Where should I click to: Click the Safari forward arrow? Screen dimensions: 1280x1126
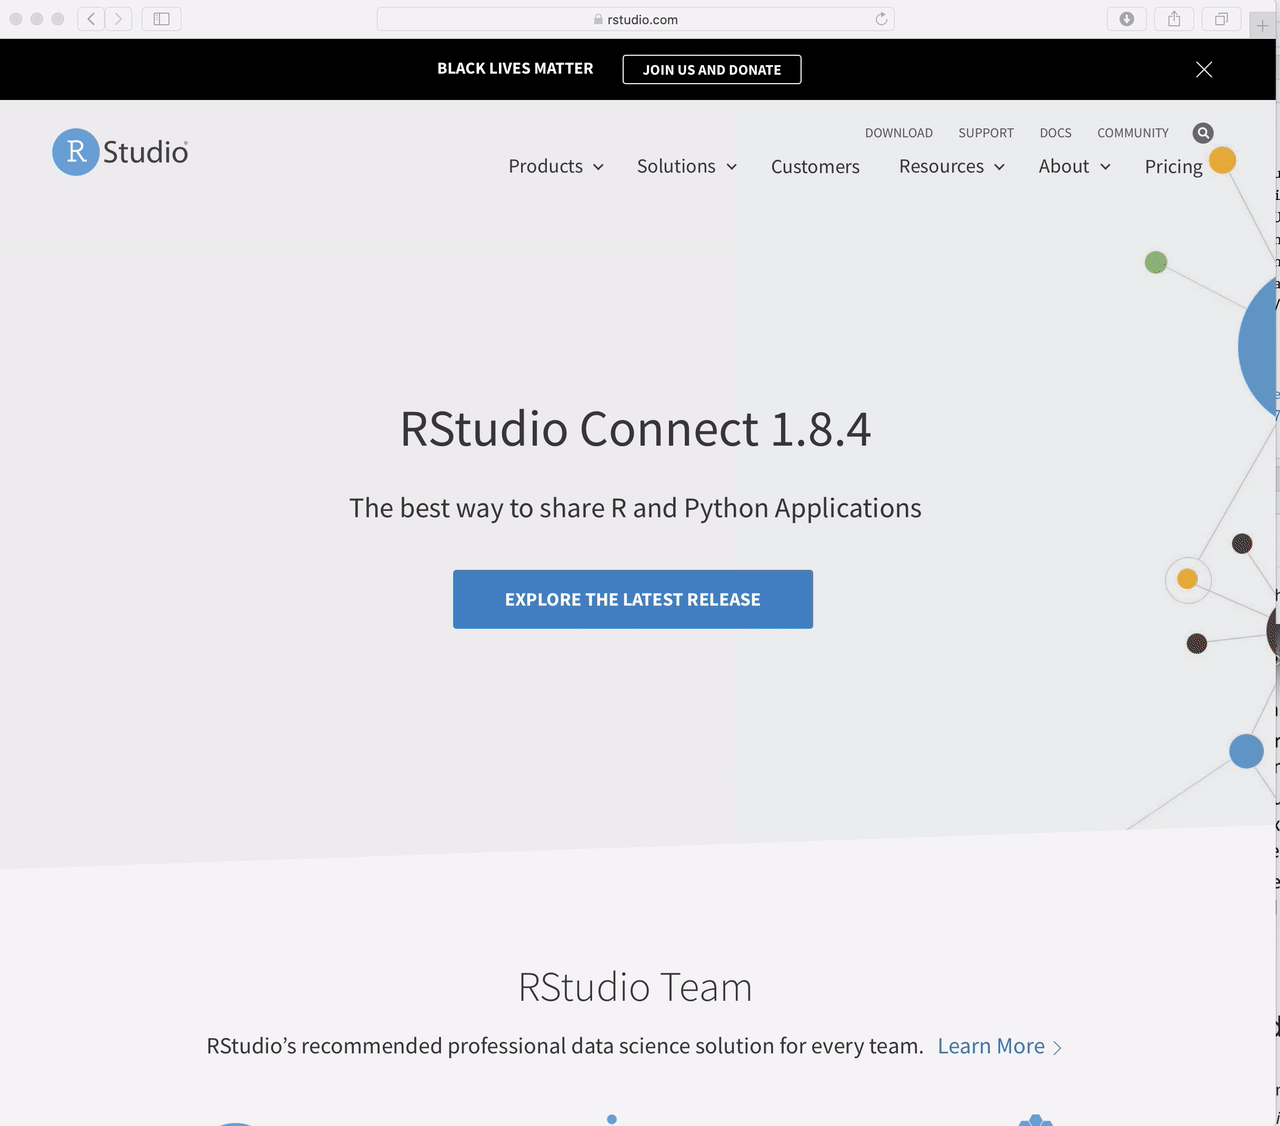(x=118, y=19)
